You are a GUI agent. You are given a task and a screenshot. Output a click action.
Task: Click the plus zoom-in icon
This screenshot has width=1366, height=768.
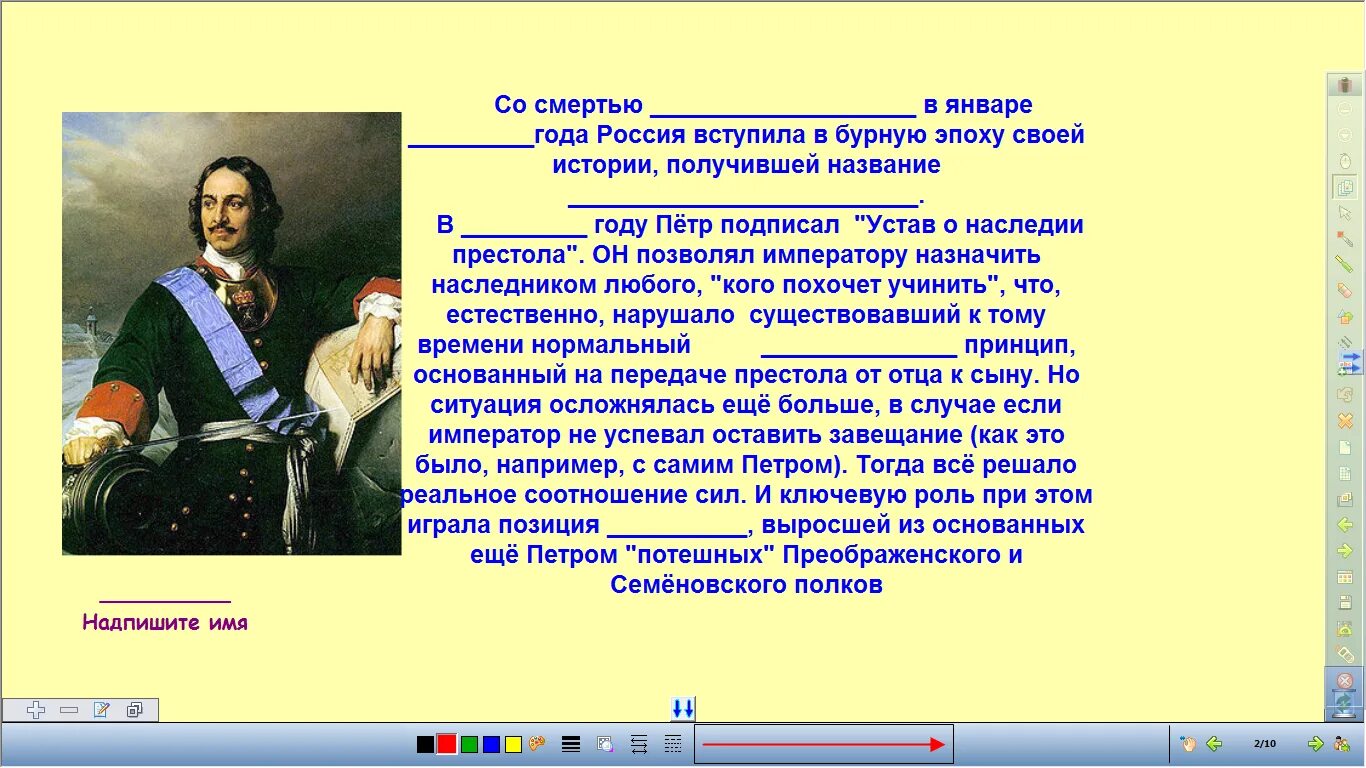(36, 710)
